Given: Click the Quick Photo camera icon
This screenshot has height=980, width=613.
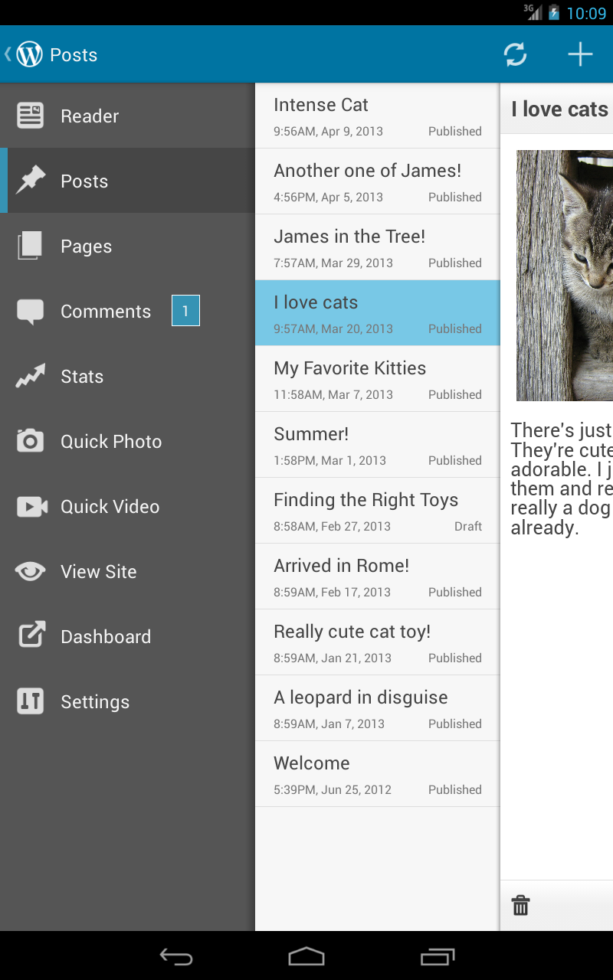Looking at the screenshot, I should (x=31, y=441).
